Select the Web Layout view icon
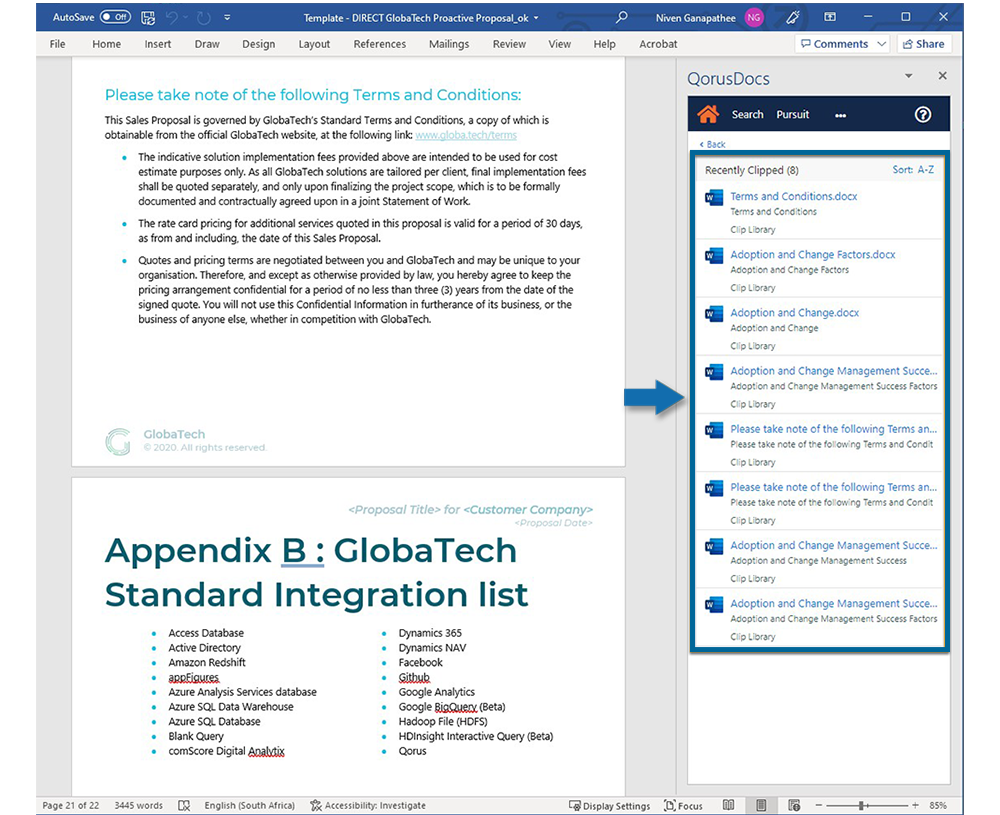Screen dimensions: 1000x815 (x=794, y=805)
